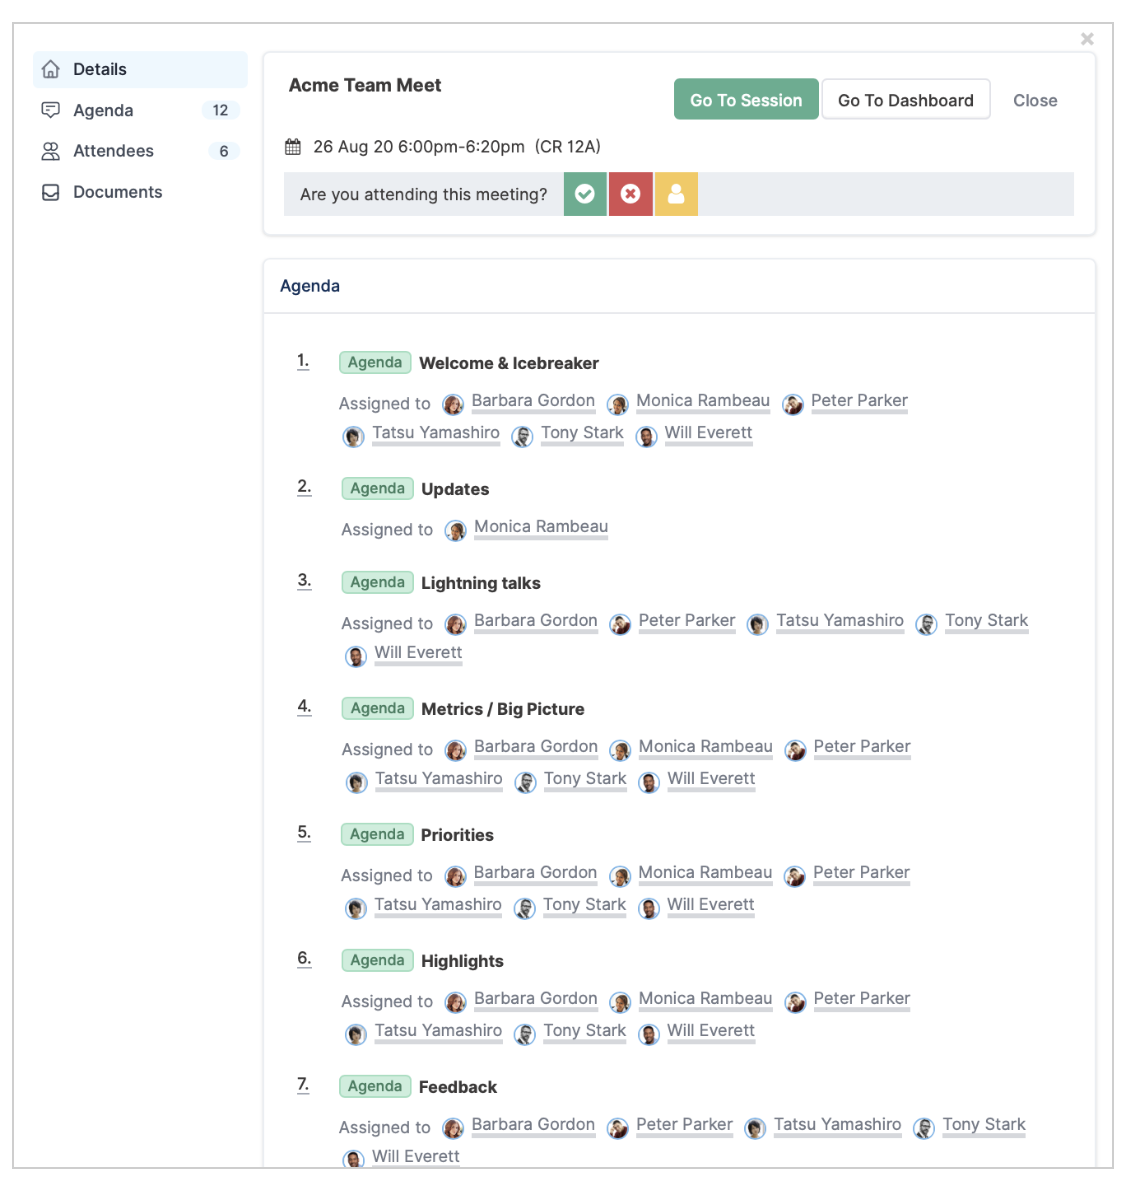Click the green attending checkmark icon

click(584, 194)
